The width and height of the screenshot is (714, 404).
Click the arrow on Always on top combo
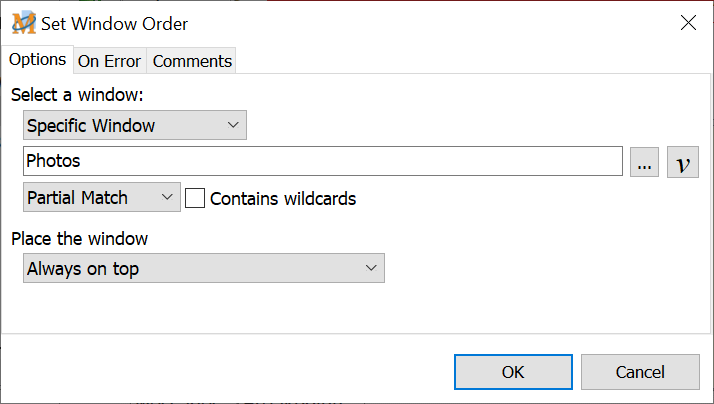click(371, 268)
